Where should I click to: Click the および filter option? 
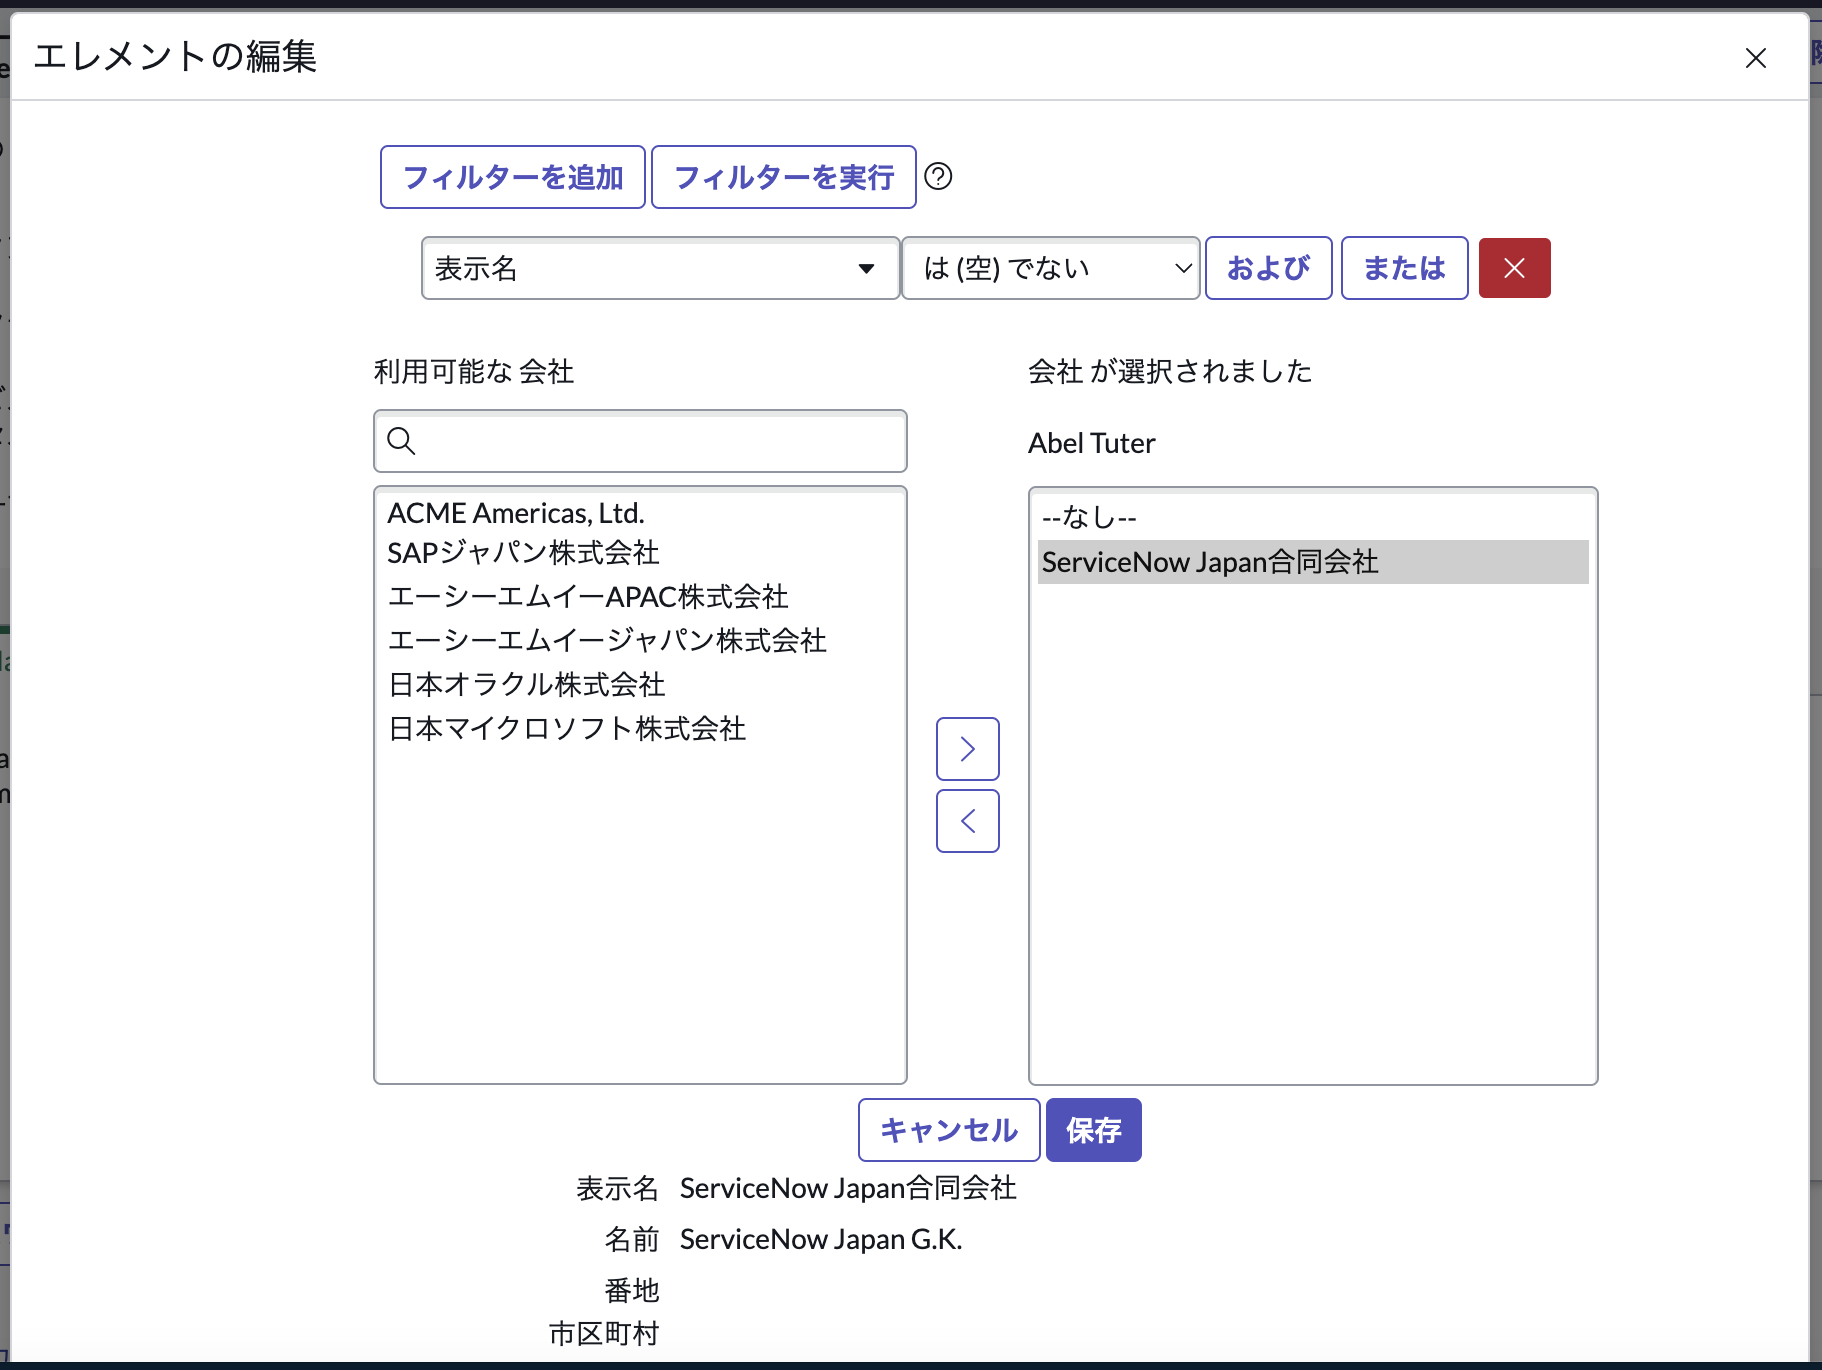[x=1267, y=268]
